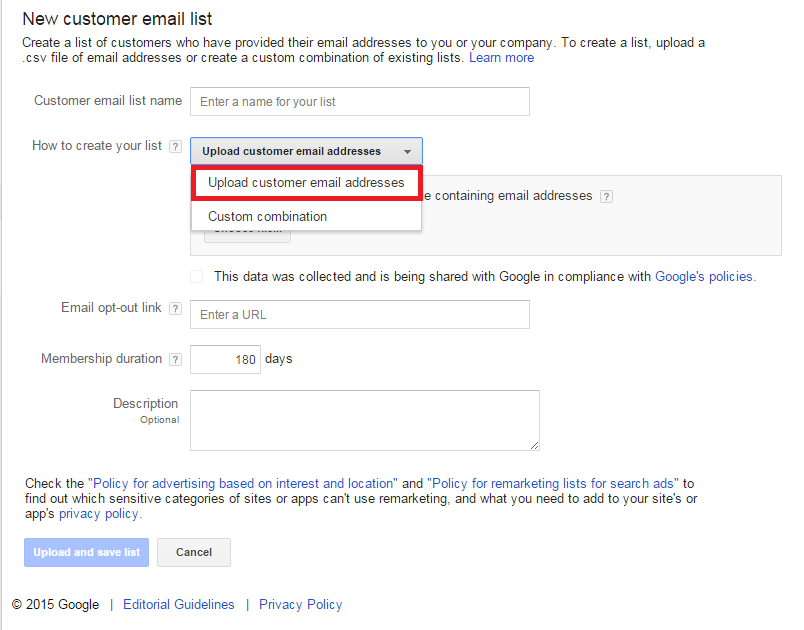
Task: Click the help icon beside How to create your list
Action: [x=177, y=146]
